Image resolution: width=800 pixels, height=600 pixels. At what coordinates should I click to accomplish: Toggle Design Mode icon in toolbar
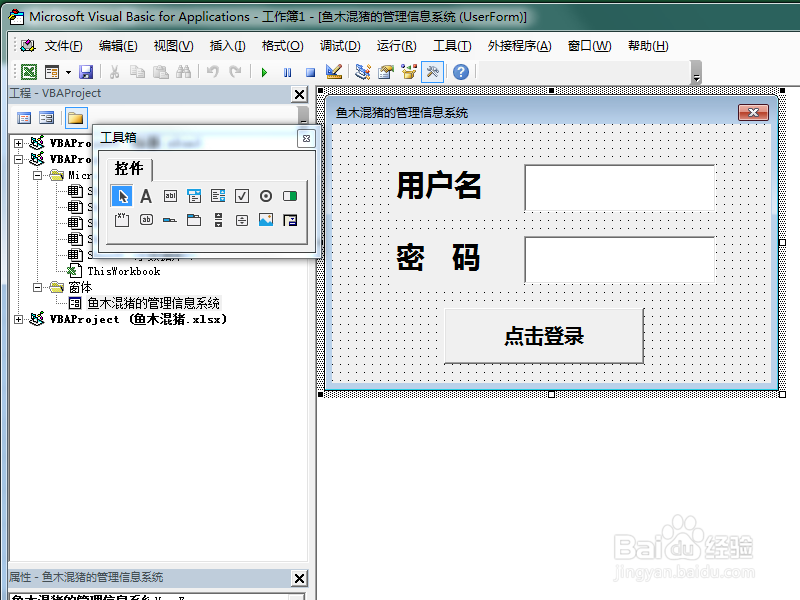(x=334, y=72)
